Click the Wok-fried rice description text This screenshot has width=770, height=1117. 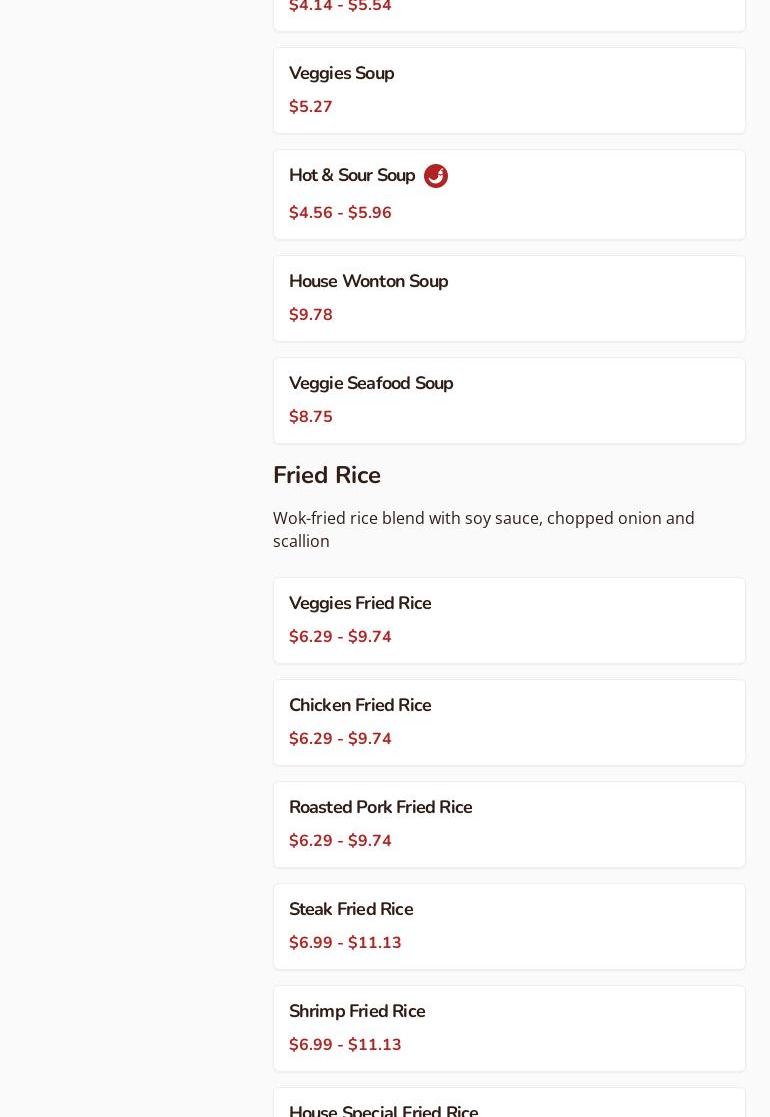click(484, 529)
